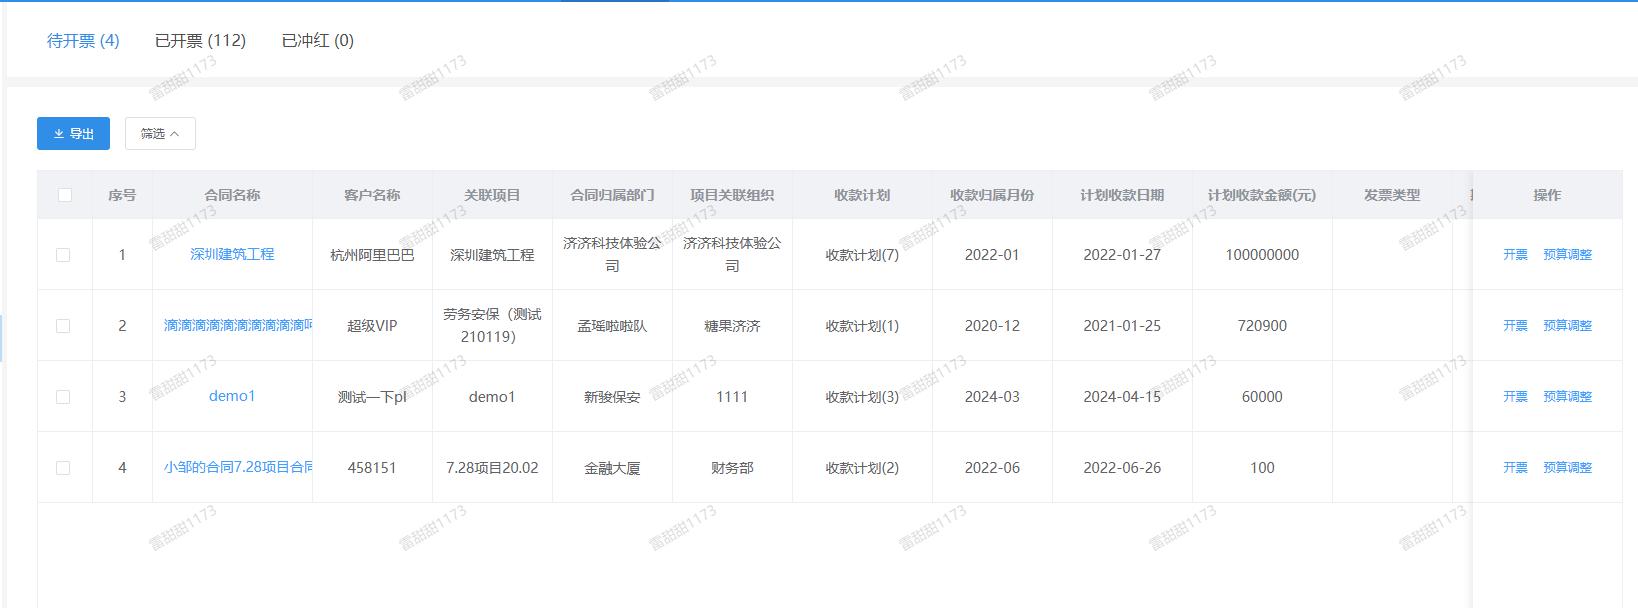Screen dimensions: 1638x608
Task: Click the 操作 column header
Action: pos(1547,195)
